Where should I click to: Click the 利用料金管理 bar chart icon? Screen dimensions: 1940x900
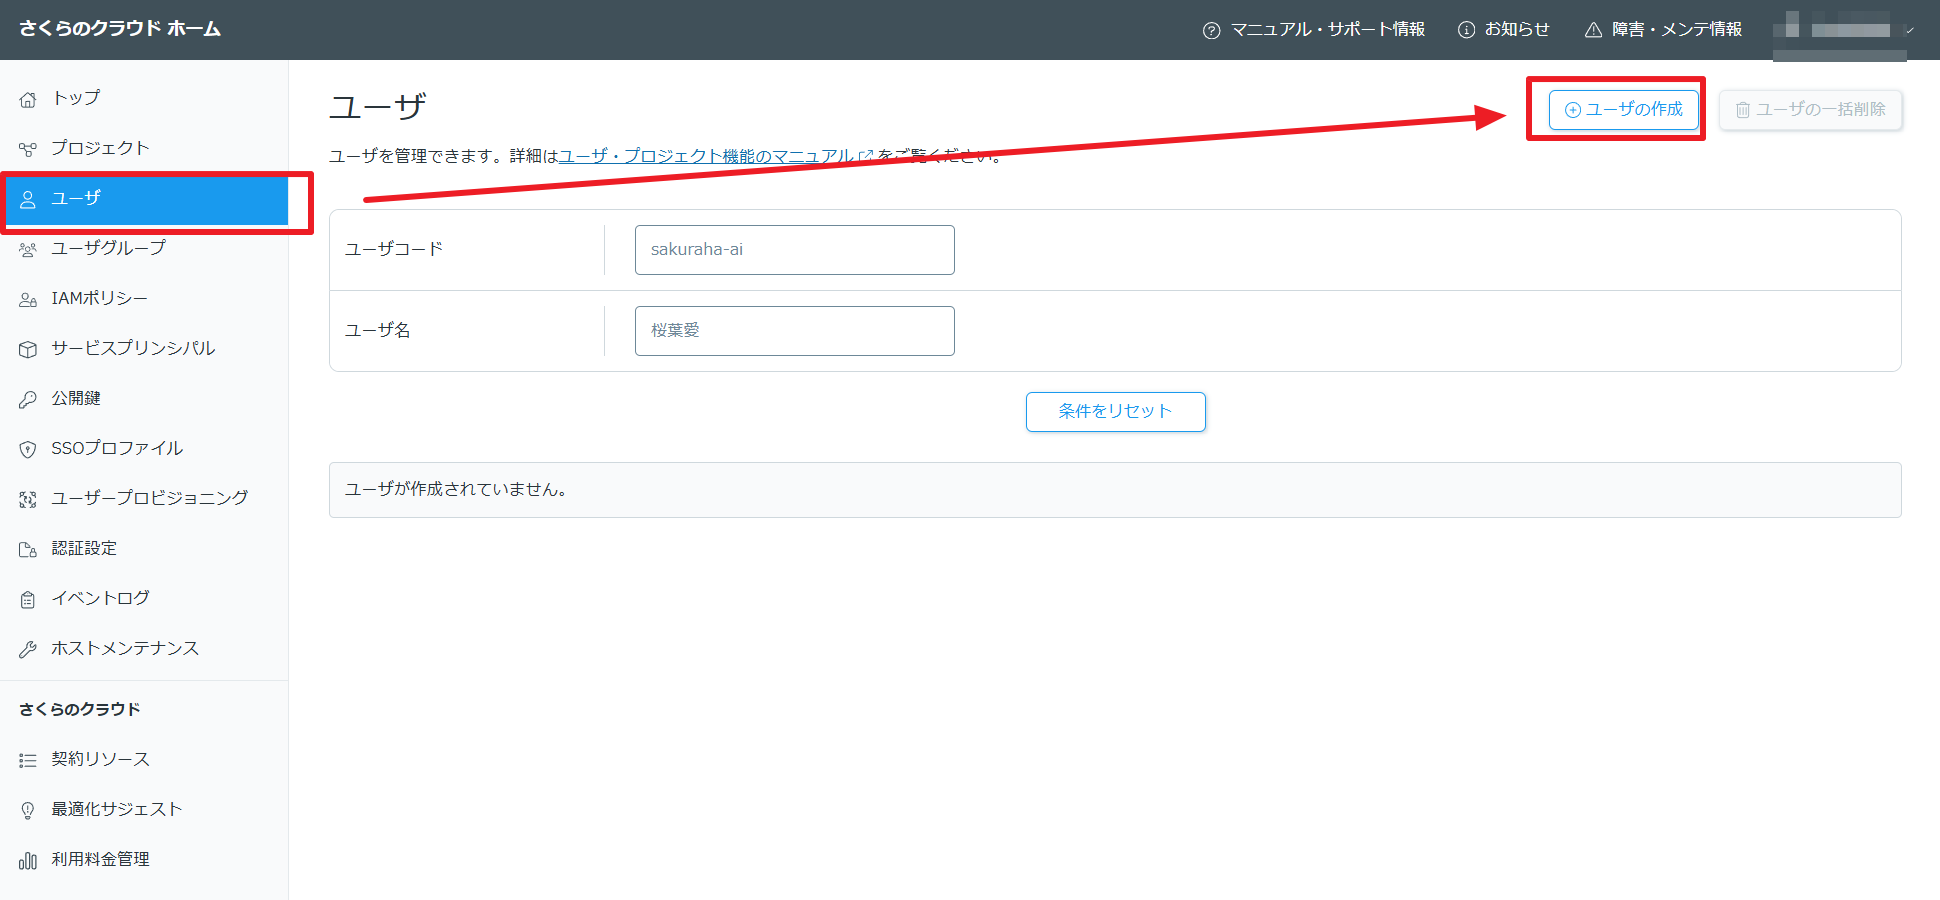(x=28, y=860)
